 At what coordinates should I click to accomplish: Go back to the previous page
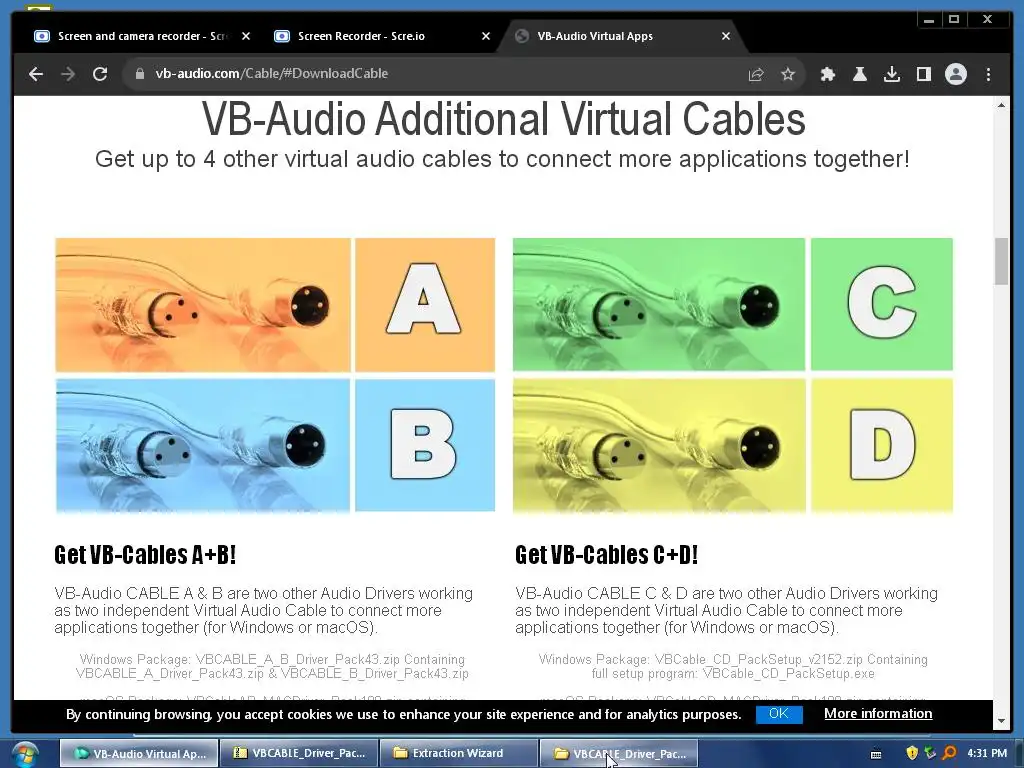point(36,74)
